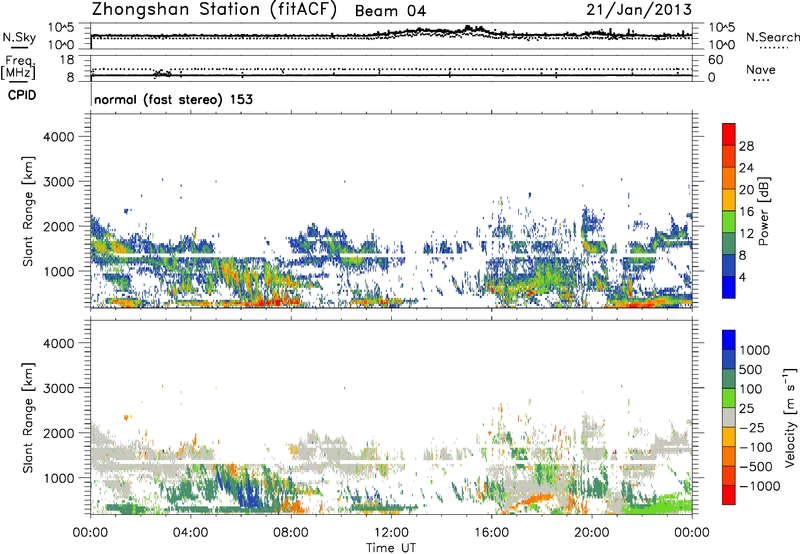Click the 20:00 time axis label
Screen dimensions: 800x554
[x=592, y=533]
